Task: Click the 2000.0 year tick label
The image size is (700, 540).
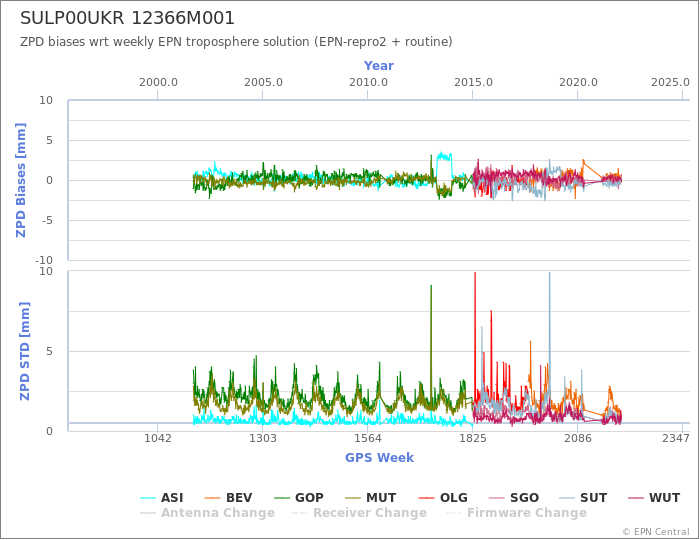Action: pos(158,83)
